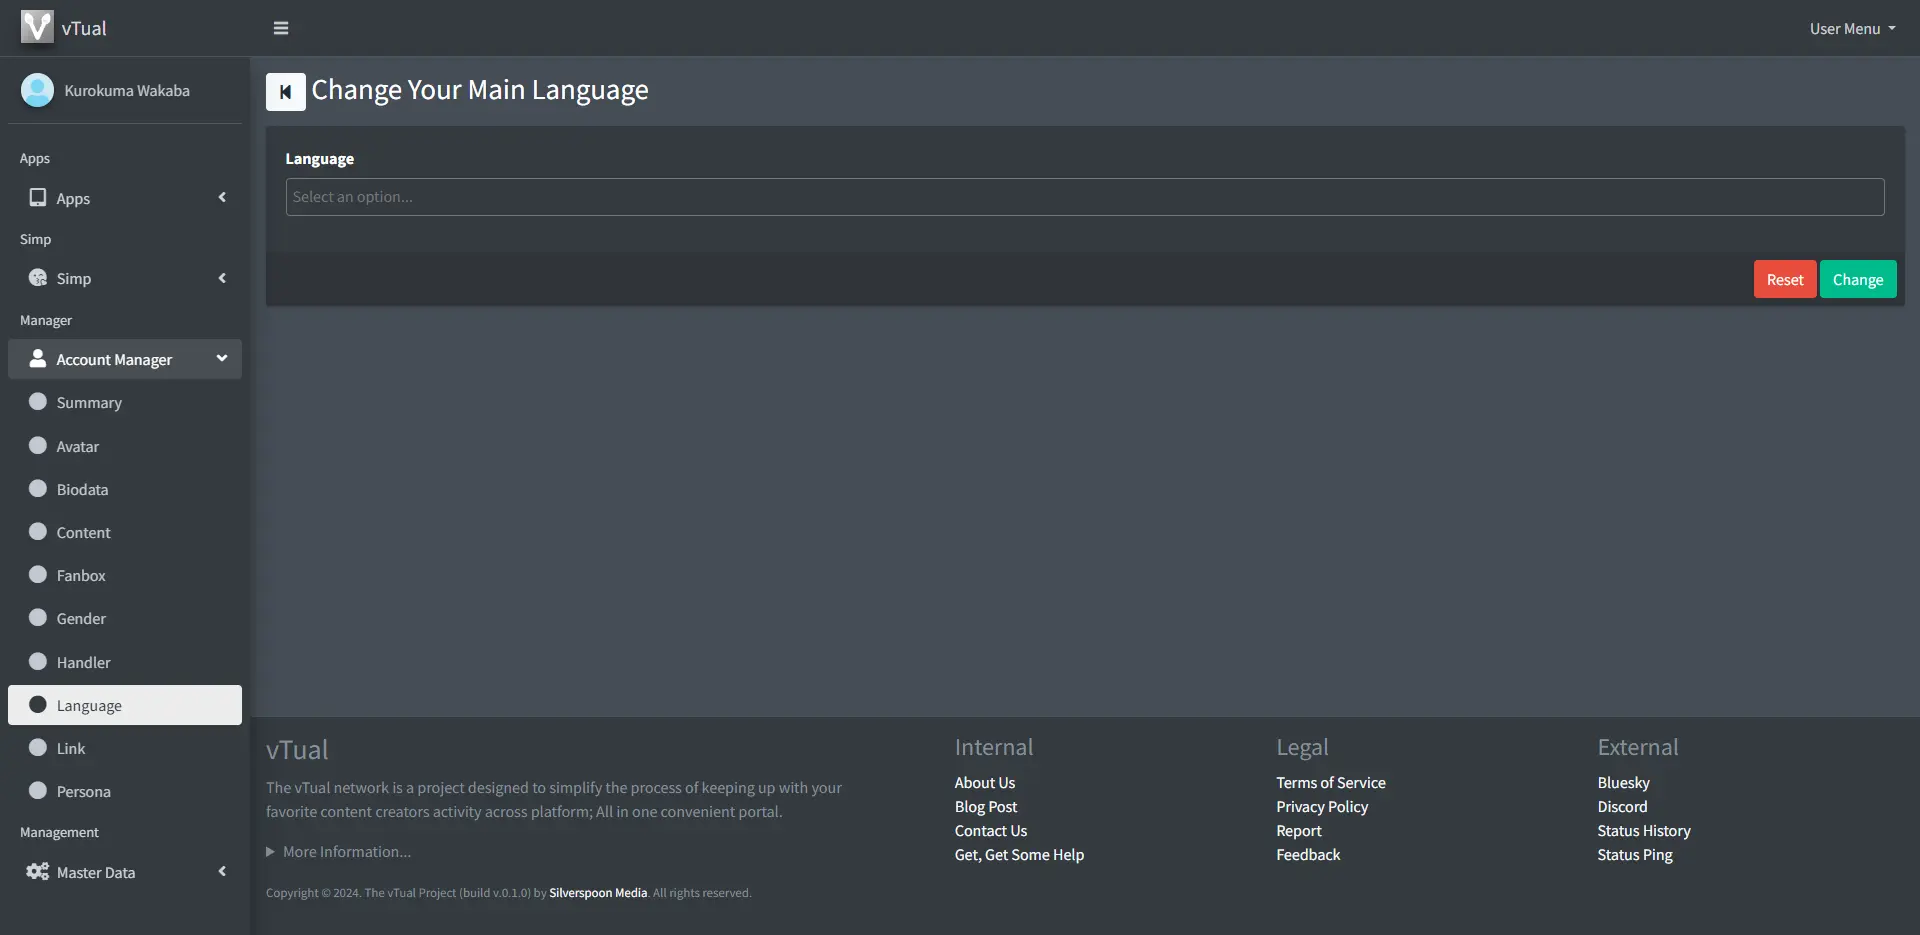Expand the More Information disclosure triangle
Image resolution: width=1920 pixels, height=935 pixels.
pos(270,852)
